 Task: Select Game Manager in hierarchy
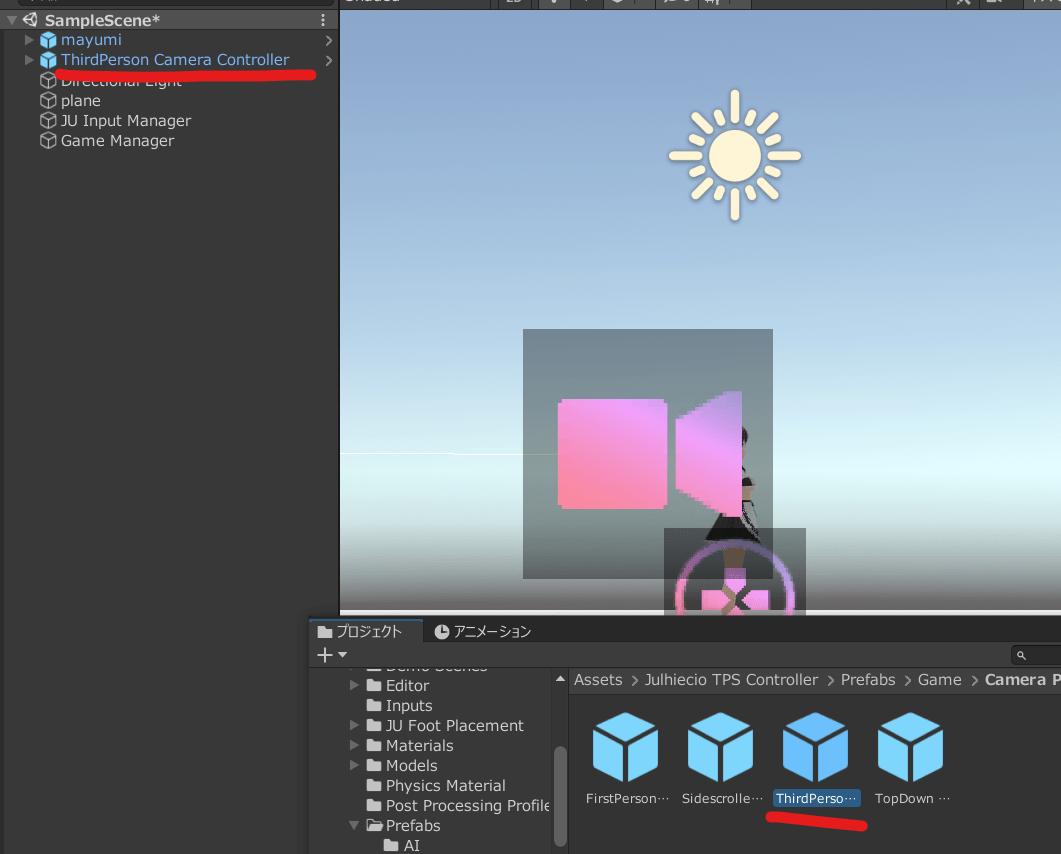point(117,141)
